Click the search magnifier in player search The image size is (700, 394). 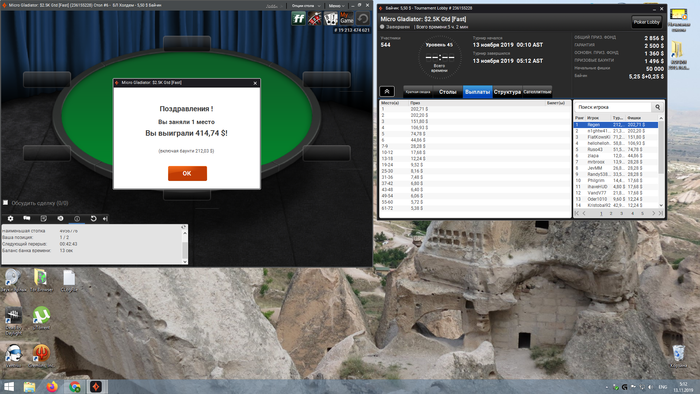click(x=657, y=107)
